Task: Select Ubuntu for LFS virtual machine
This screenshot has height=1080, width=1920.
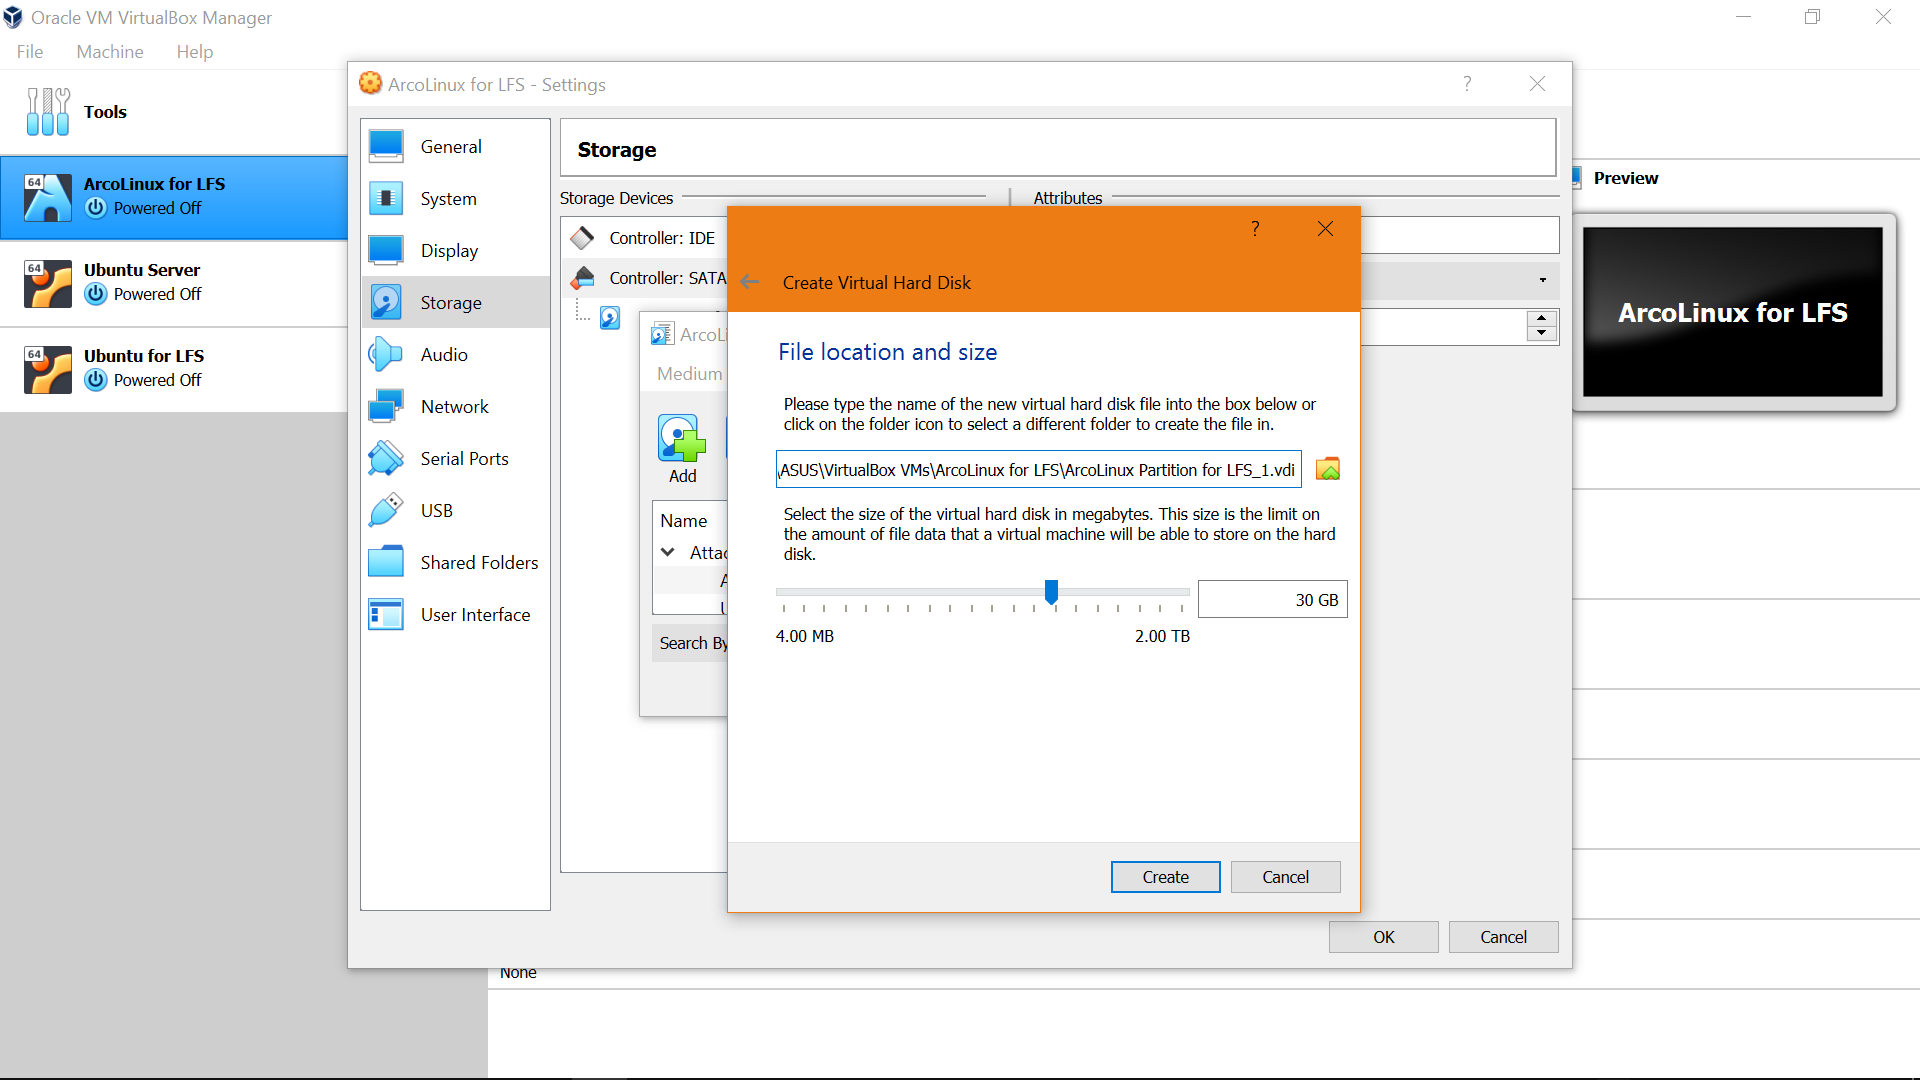Action: (174, 369)
